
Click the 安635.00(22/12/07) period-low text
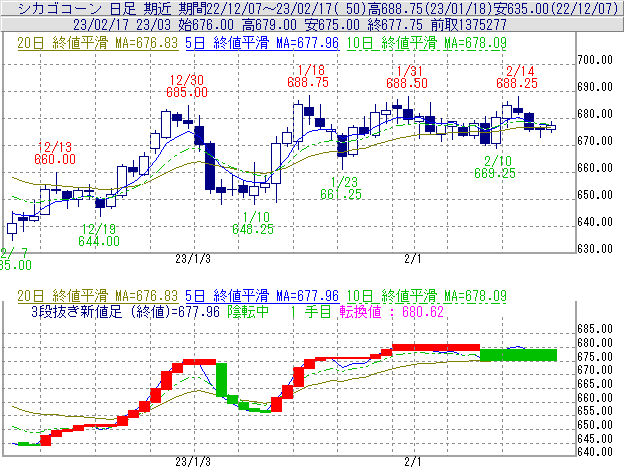pos(556,8)
